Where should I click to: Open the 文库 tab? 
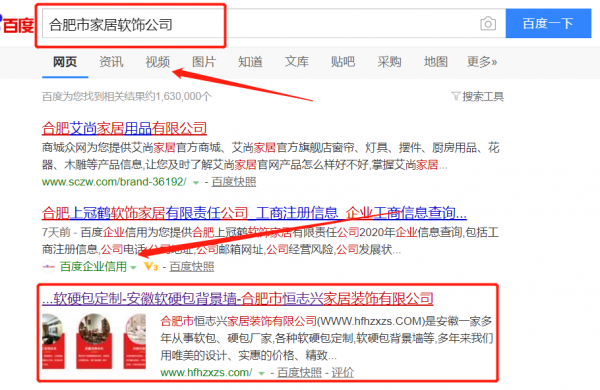[x=297, y=62]
